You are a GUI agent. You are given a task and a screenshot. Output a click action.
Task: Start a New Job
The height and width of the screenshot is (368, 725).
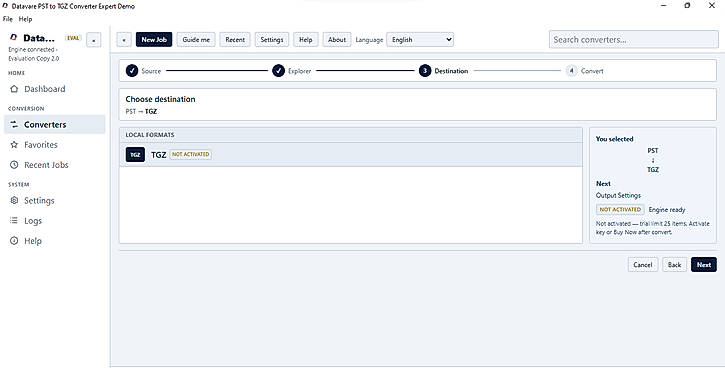(x=154, y=40)
